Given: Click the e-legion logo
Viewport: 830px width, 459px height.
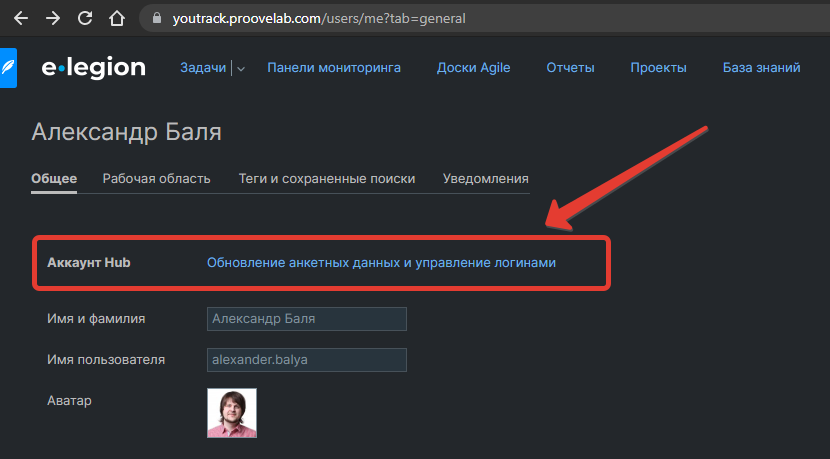Looking at the screenshot, I should coord(93,68).
